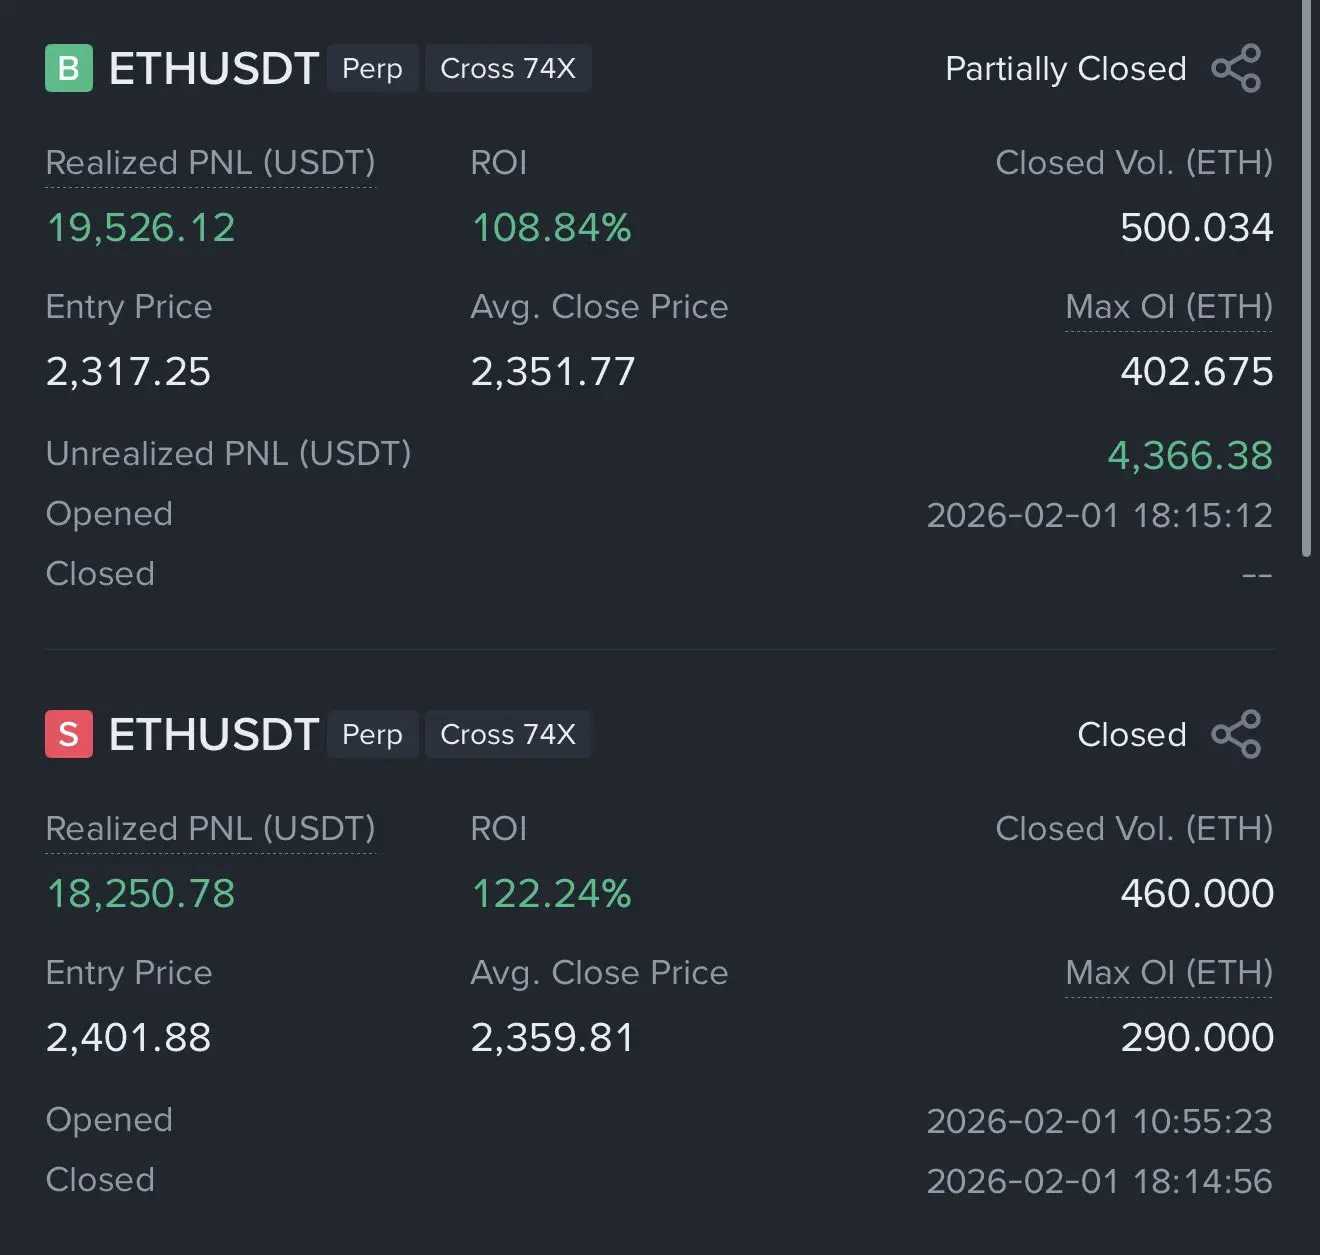Screen dimensions: 1320x1255
Task: Open Cross 74X leverage on the long position
Action: pos(508,68)
